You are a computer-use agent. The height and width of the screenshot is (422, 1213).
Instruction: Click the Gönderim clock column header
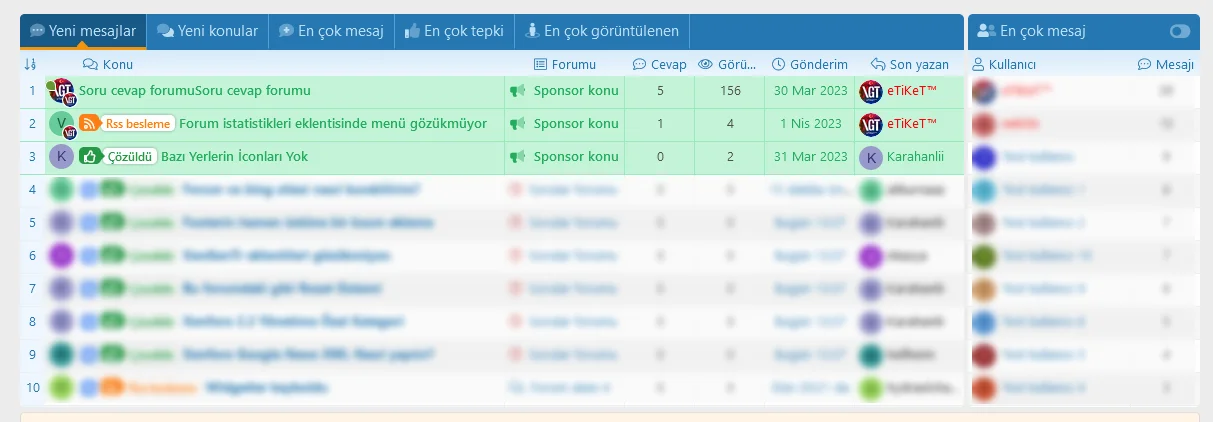(x=810, y=64)
